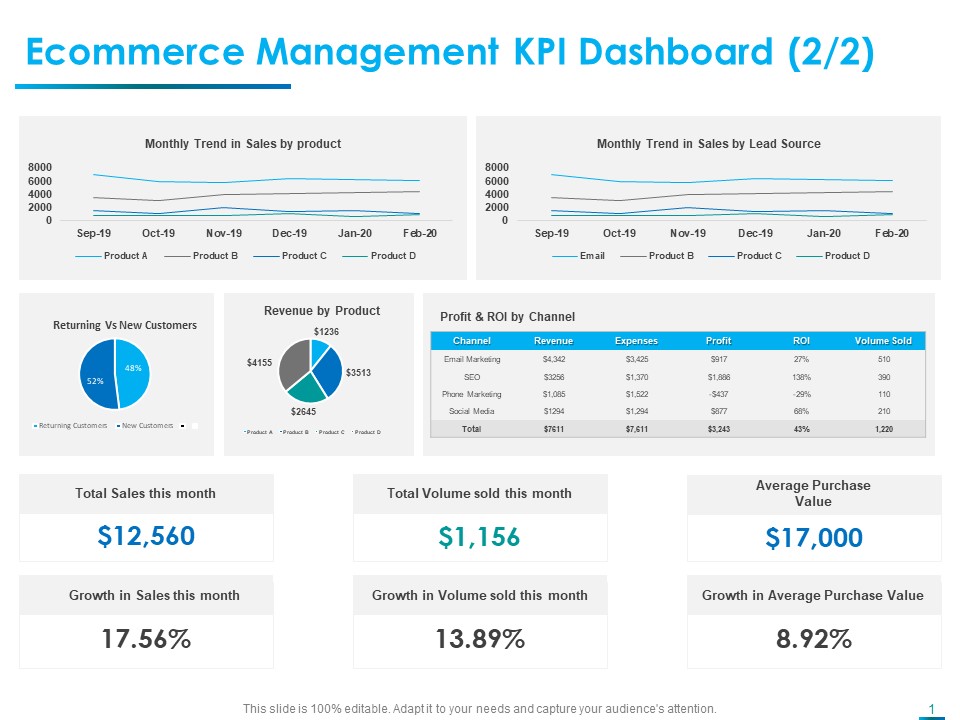960x720 pixels.
Task: Select 'Monthly Trend in Sales by Lead Source' title
Action: 708,144
